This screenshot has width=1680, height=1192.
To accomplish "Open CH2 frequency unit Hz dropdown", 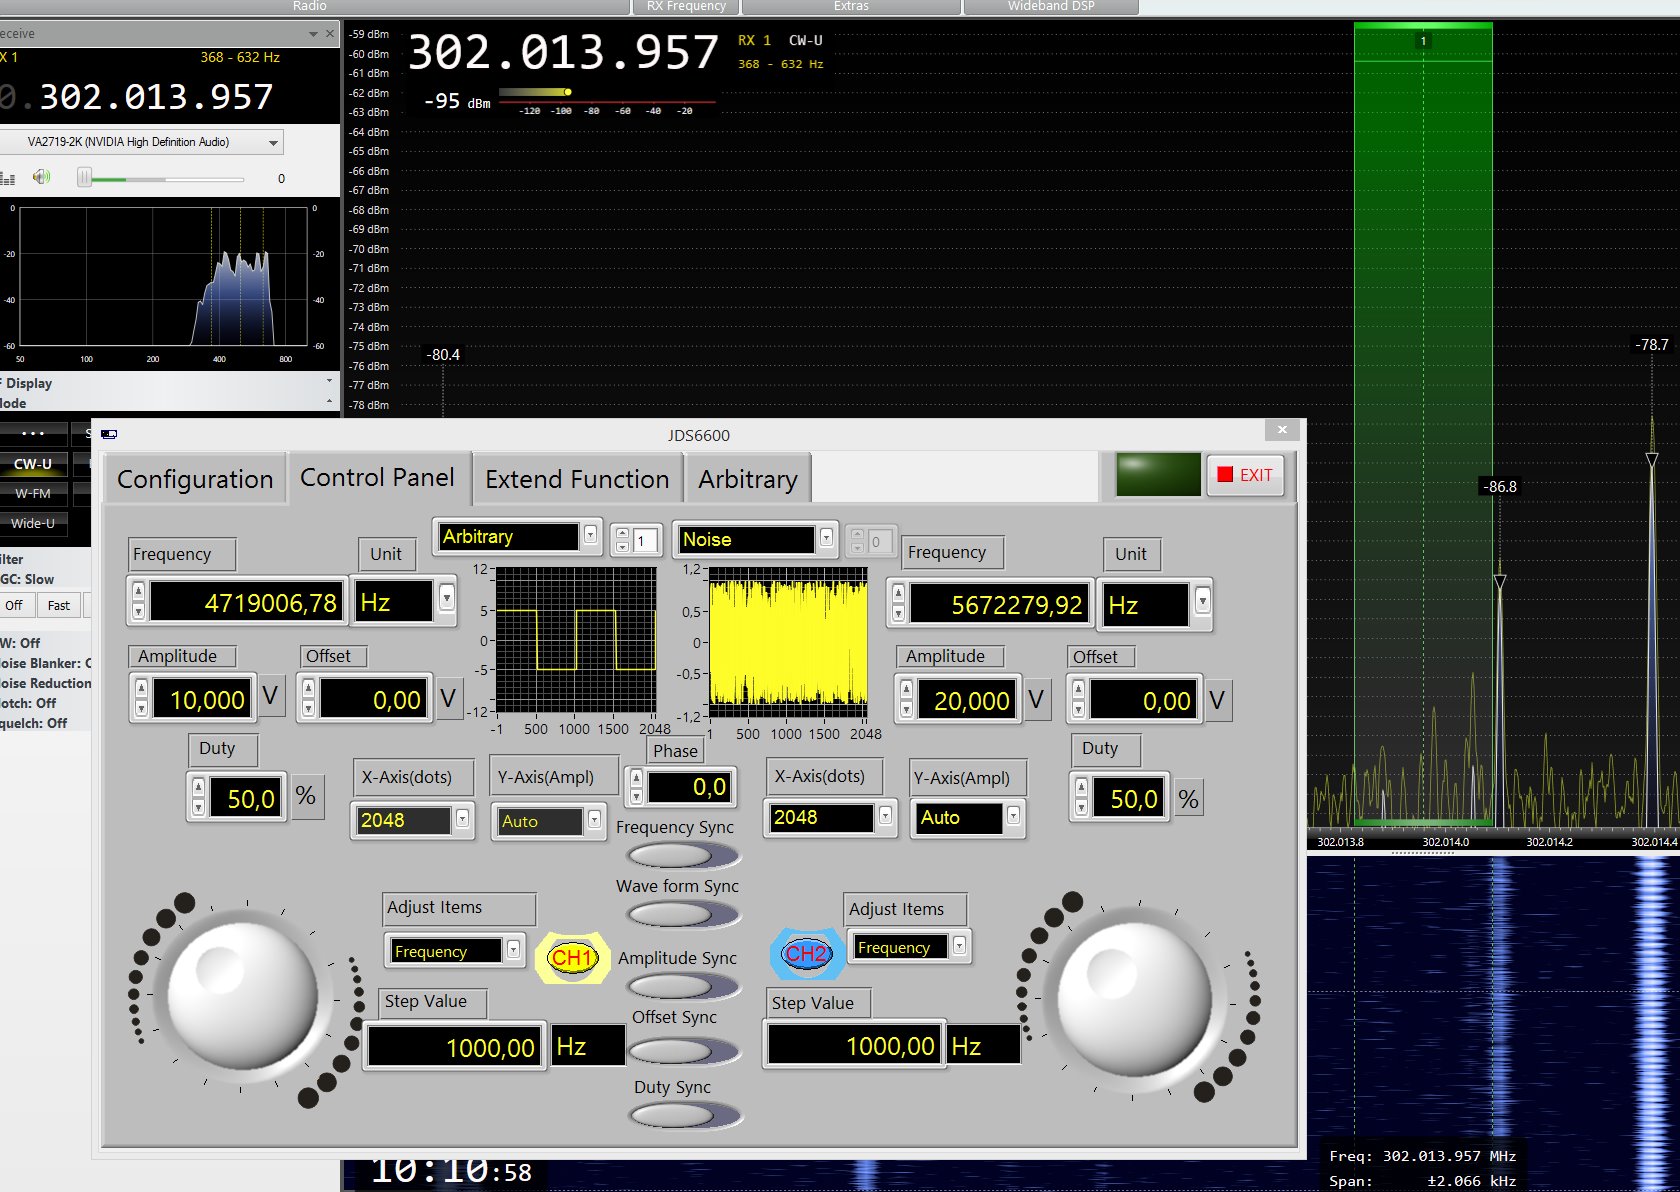I will [x=1202, y=602].
